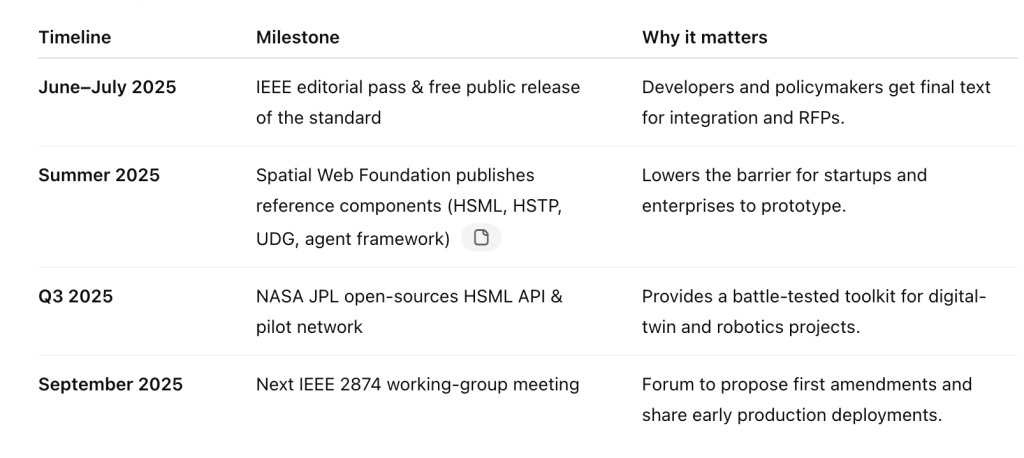The image size is (1024, 458).
Task: Select the Timeline column header
Action: point(74,37)
